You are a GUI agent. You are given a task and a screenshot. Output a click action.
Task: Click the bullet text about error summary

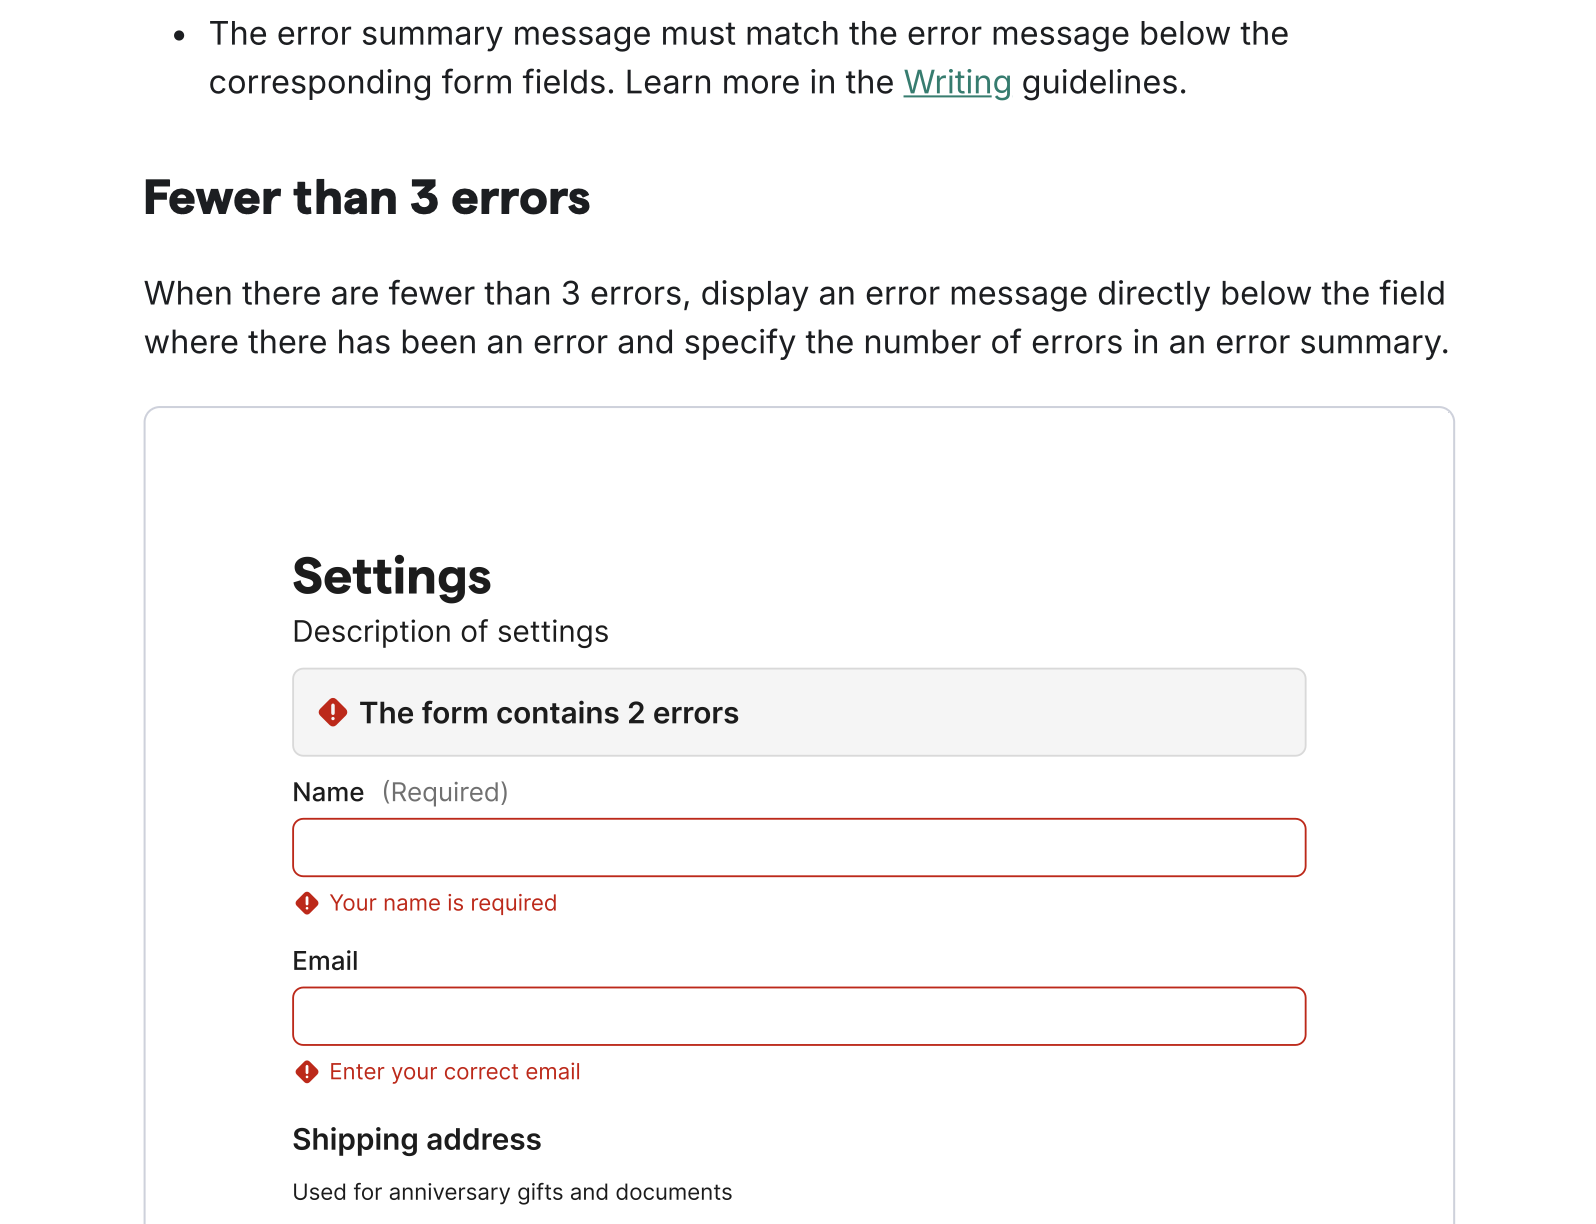pos(748,35)
